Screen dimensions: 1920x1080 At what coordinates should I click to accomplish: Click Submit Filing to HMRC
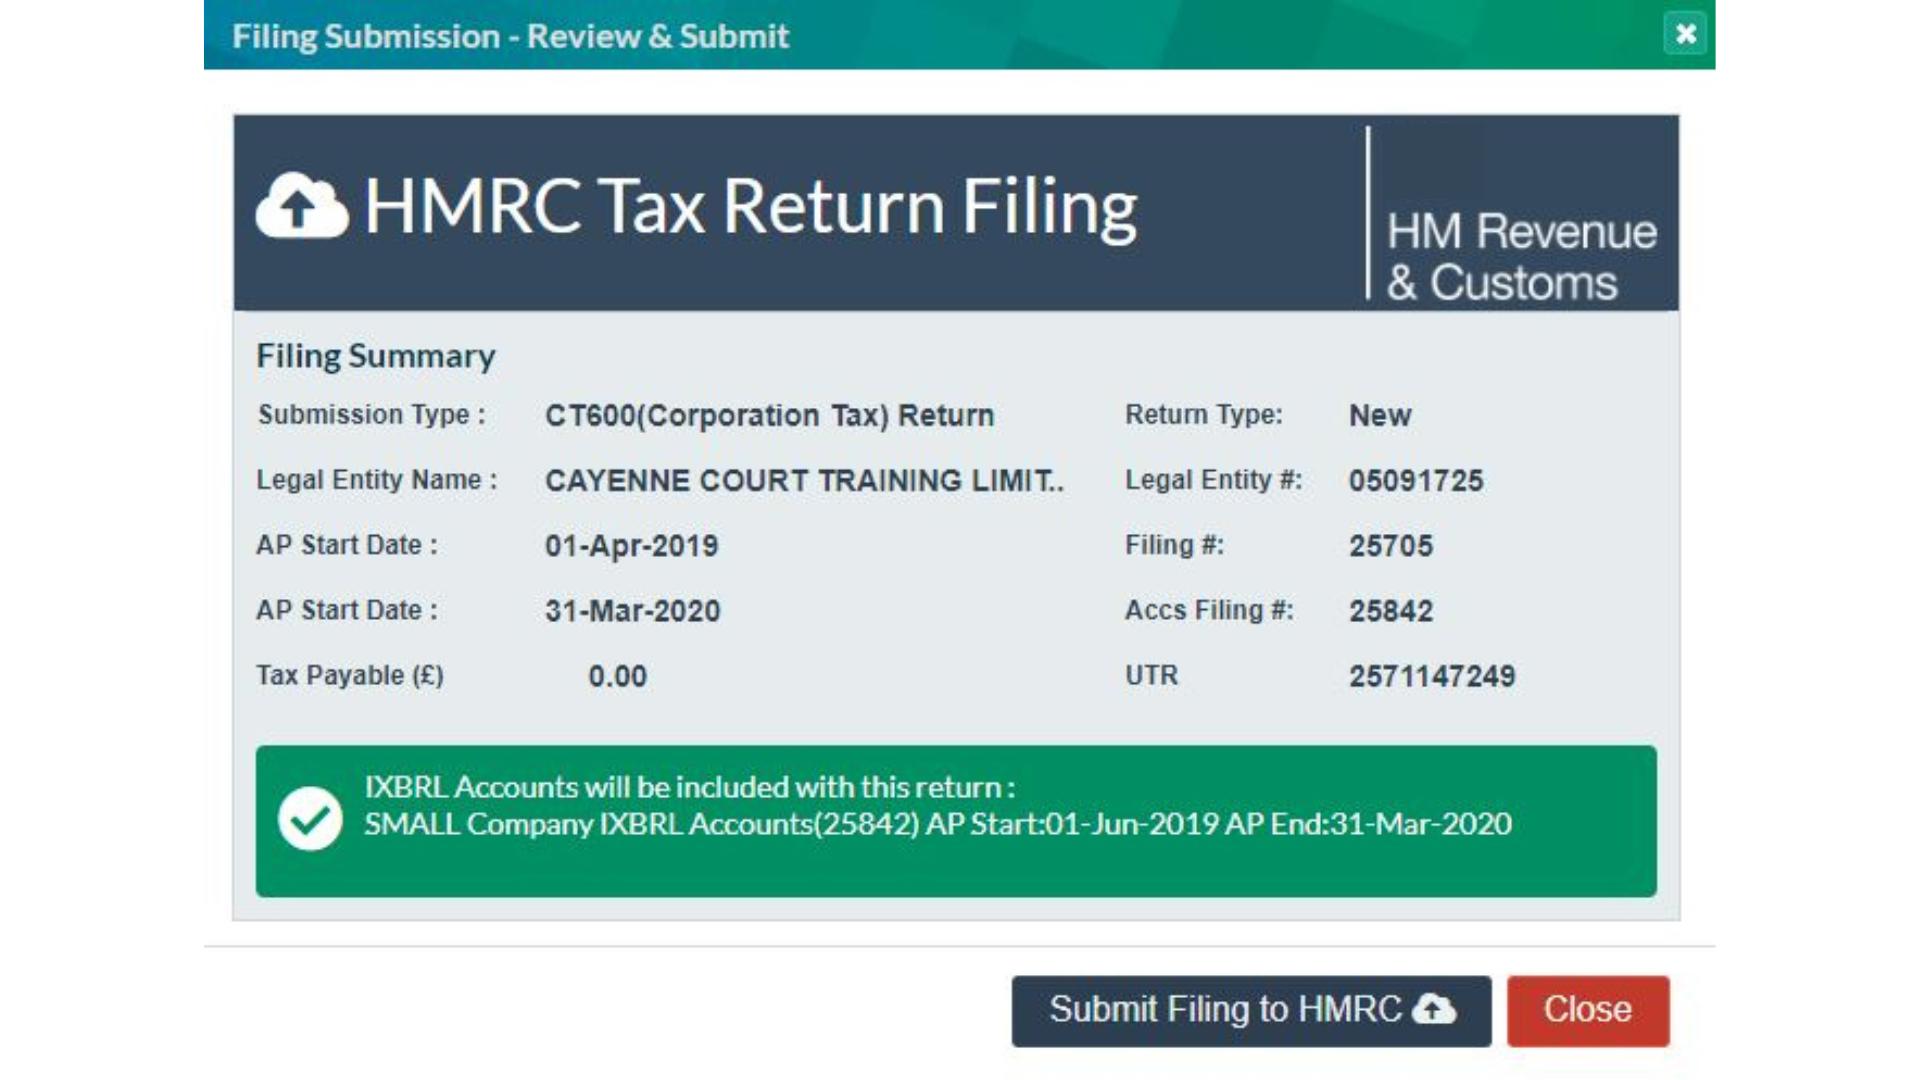pyautogui.click(x=1250, y=1010)
